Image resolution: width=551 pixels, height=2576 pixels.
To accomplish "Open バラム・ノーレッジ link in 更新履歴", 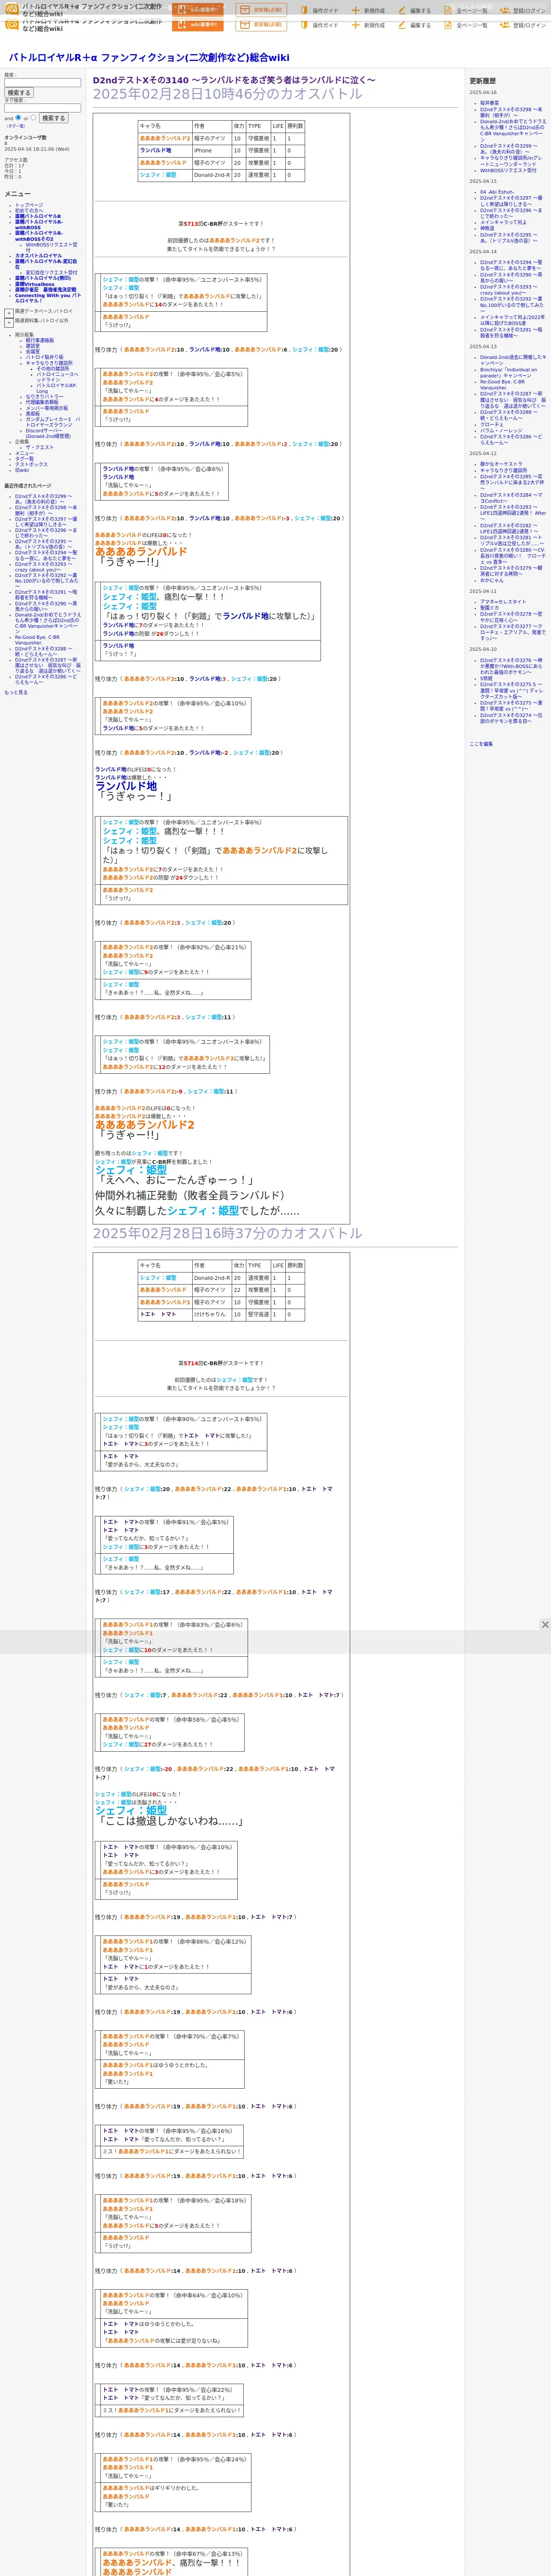I will point(501,430).
